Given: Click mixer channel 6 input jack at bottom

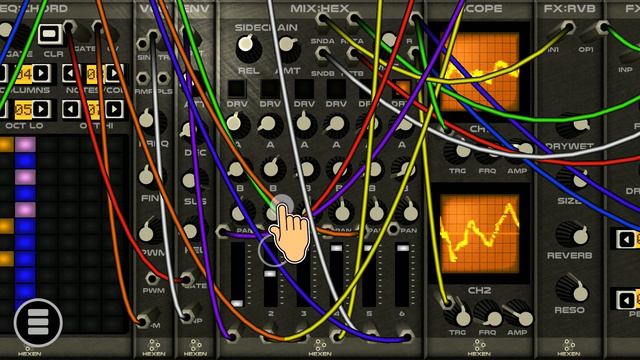Looking at the screenshot, I should pos(406,336).
